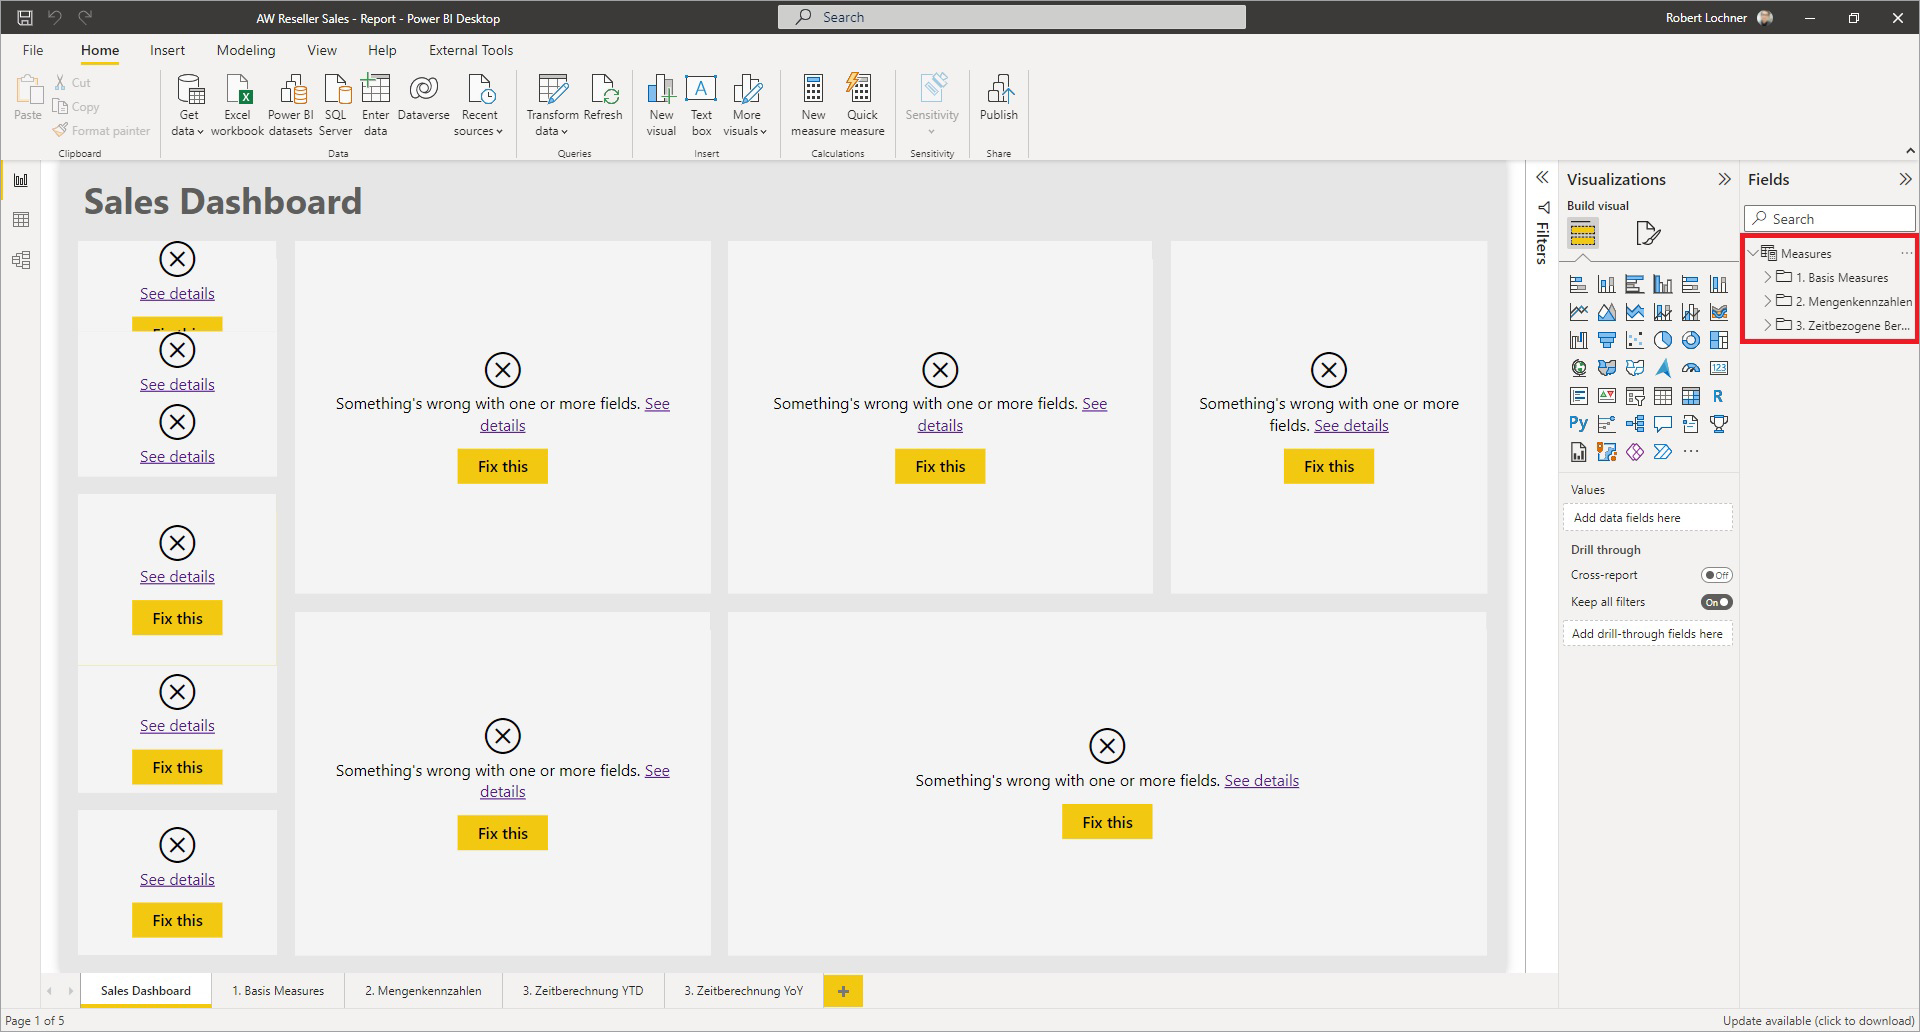Click the Search field in the Fields pane

pos(1829,218)
